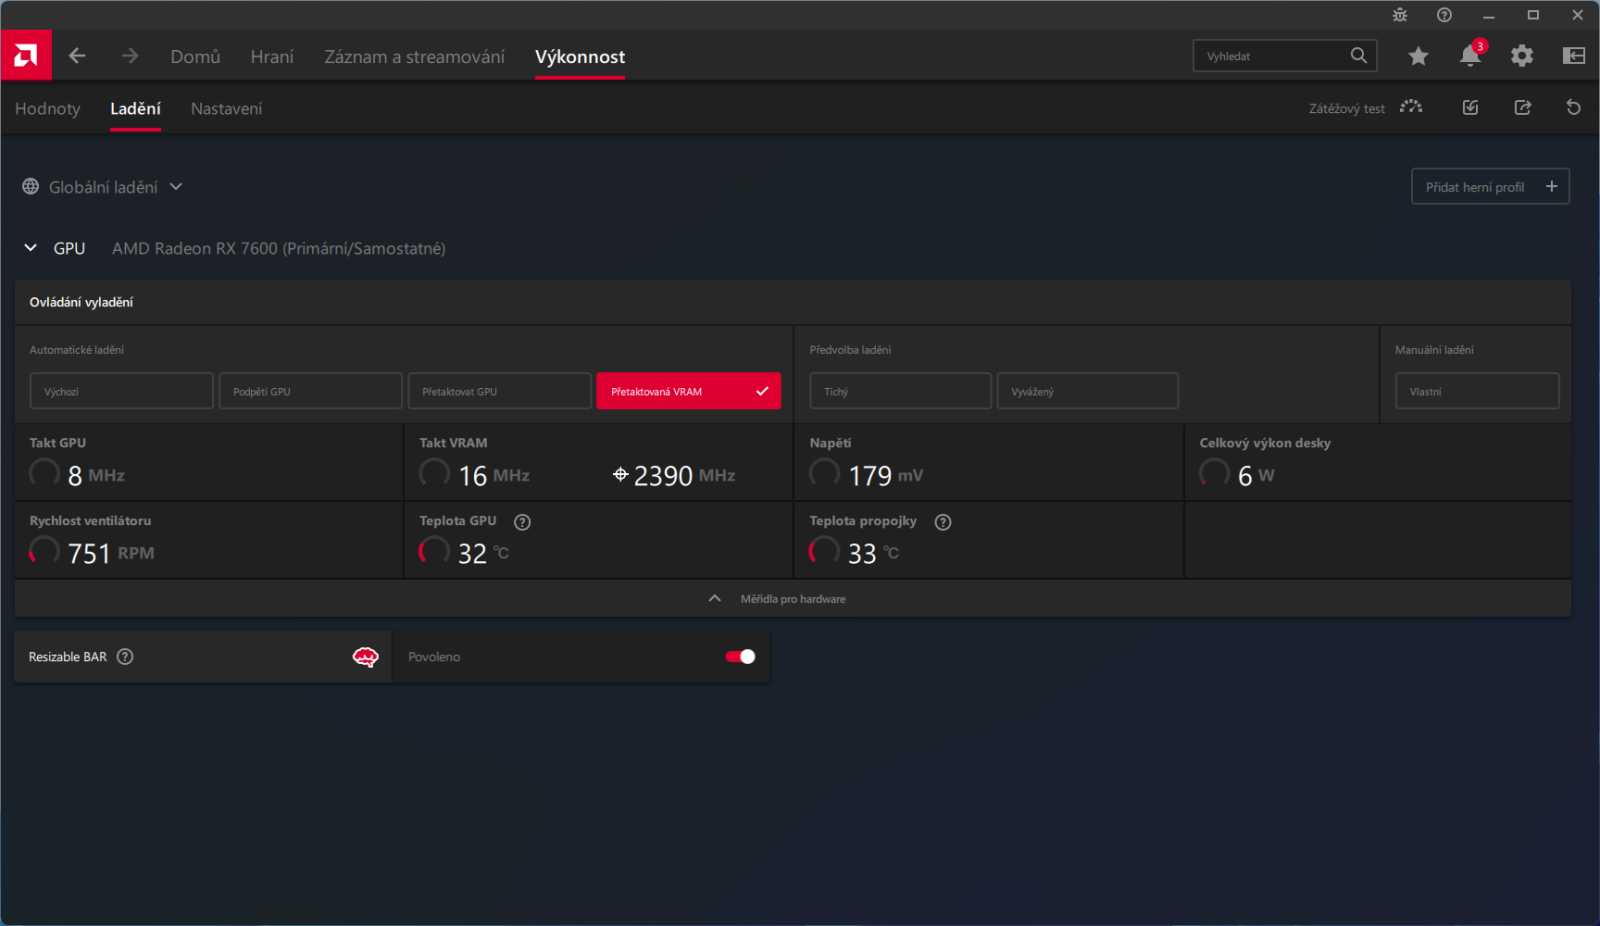The width and height of the screenshot is (1600, 926).
Task: Show Teplota GPU help tooltip icon
Action: tap(522, 522)
